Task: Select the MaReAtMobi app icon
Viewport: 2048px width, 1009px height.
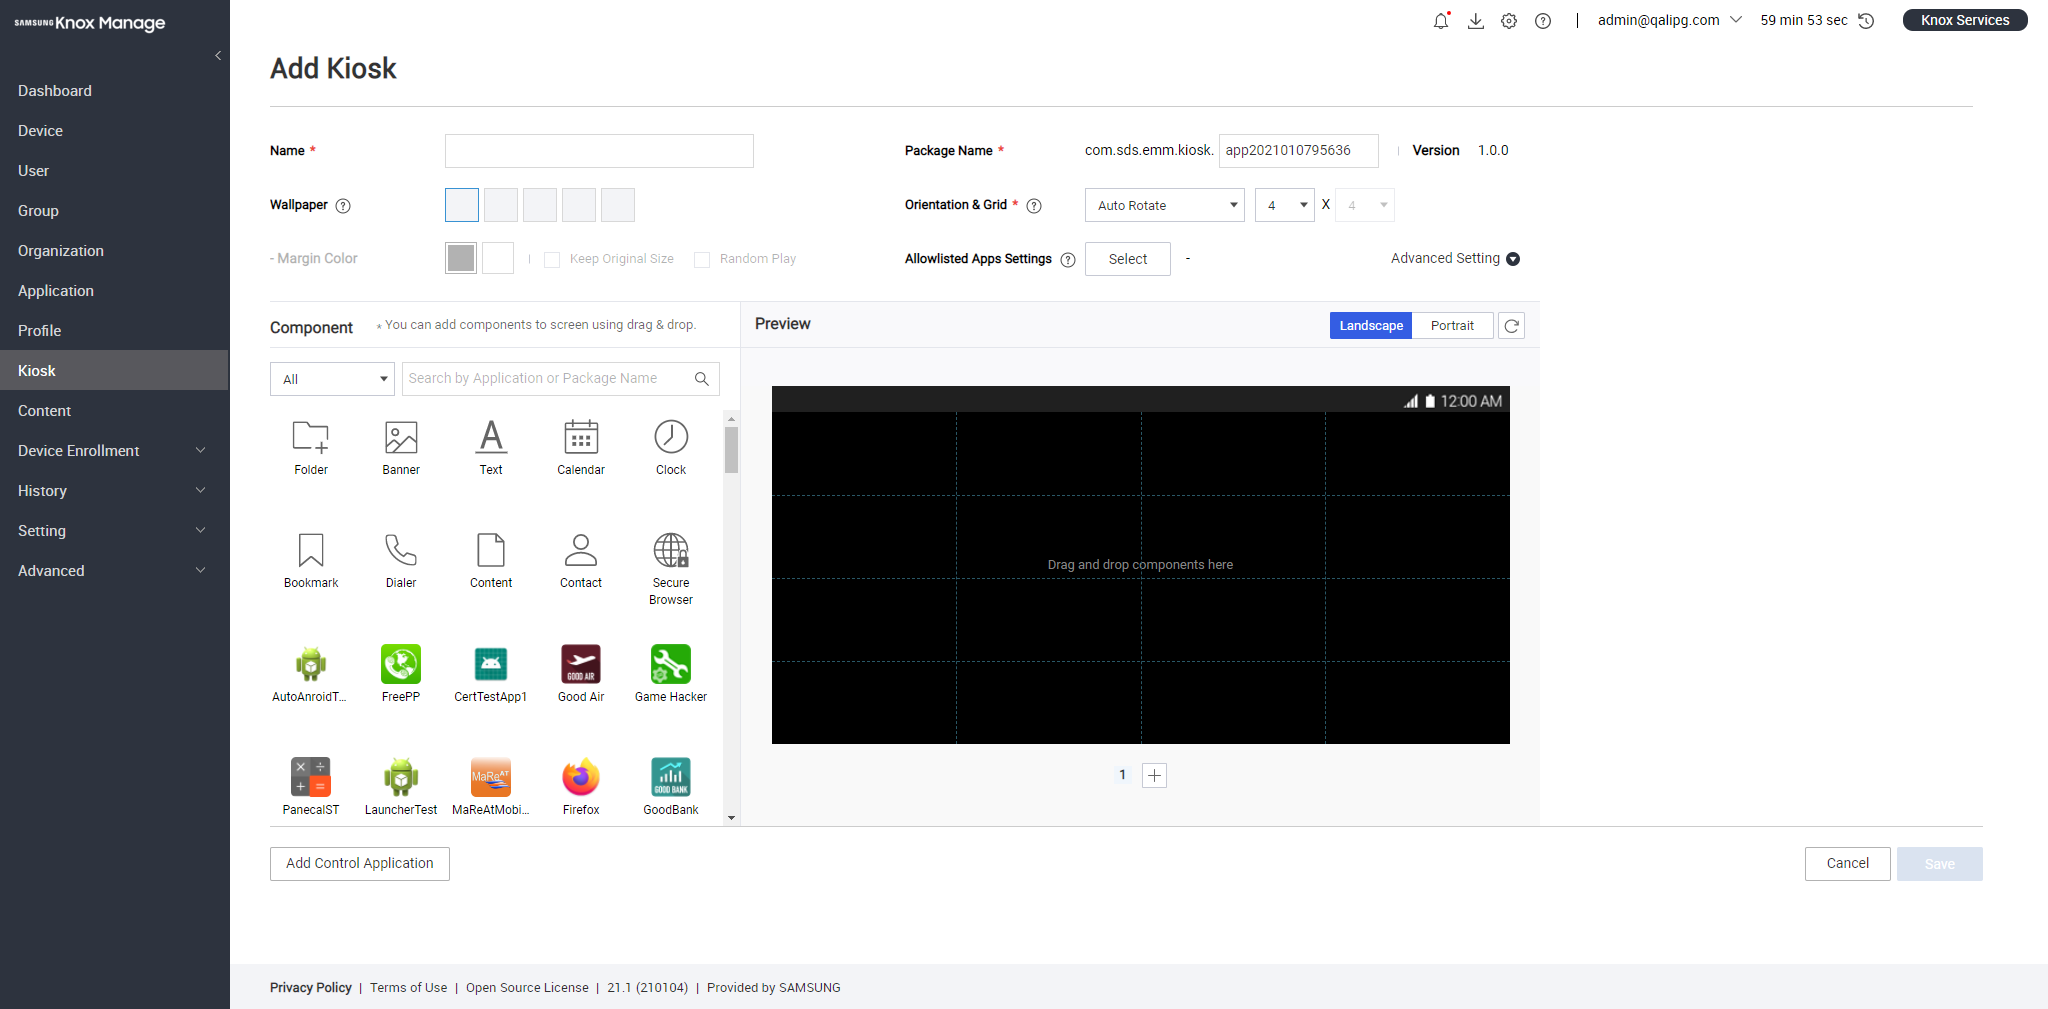Action: click(491, 777)
